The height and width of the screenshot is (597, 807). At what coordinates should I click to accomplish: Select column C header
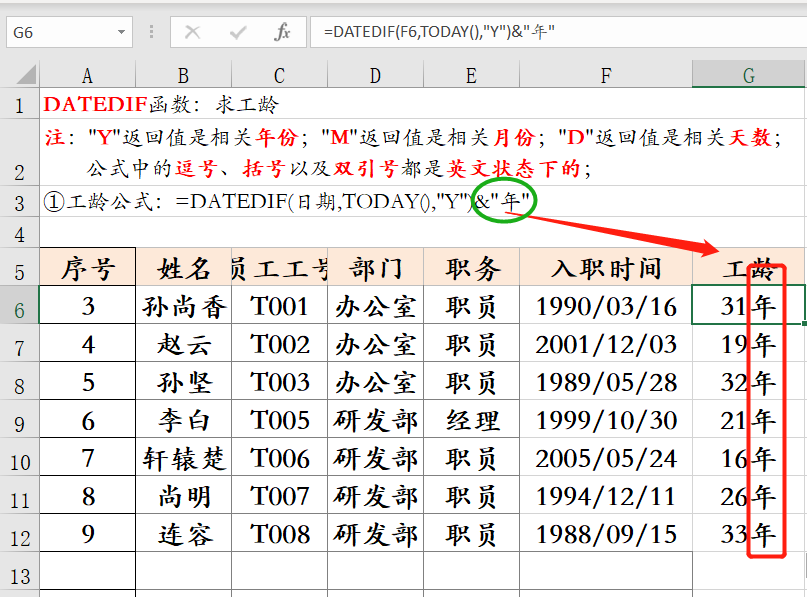(x=279, y=76)
